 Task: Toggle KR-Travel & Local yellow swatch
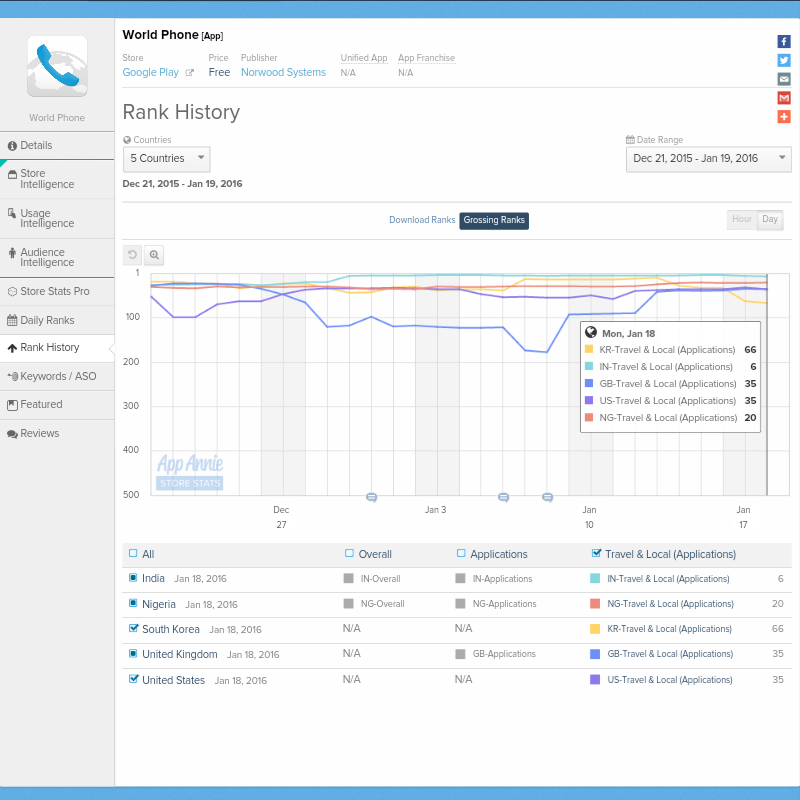pos(595,629)
